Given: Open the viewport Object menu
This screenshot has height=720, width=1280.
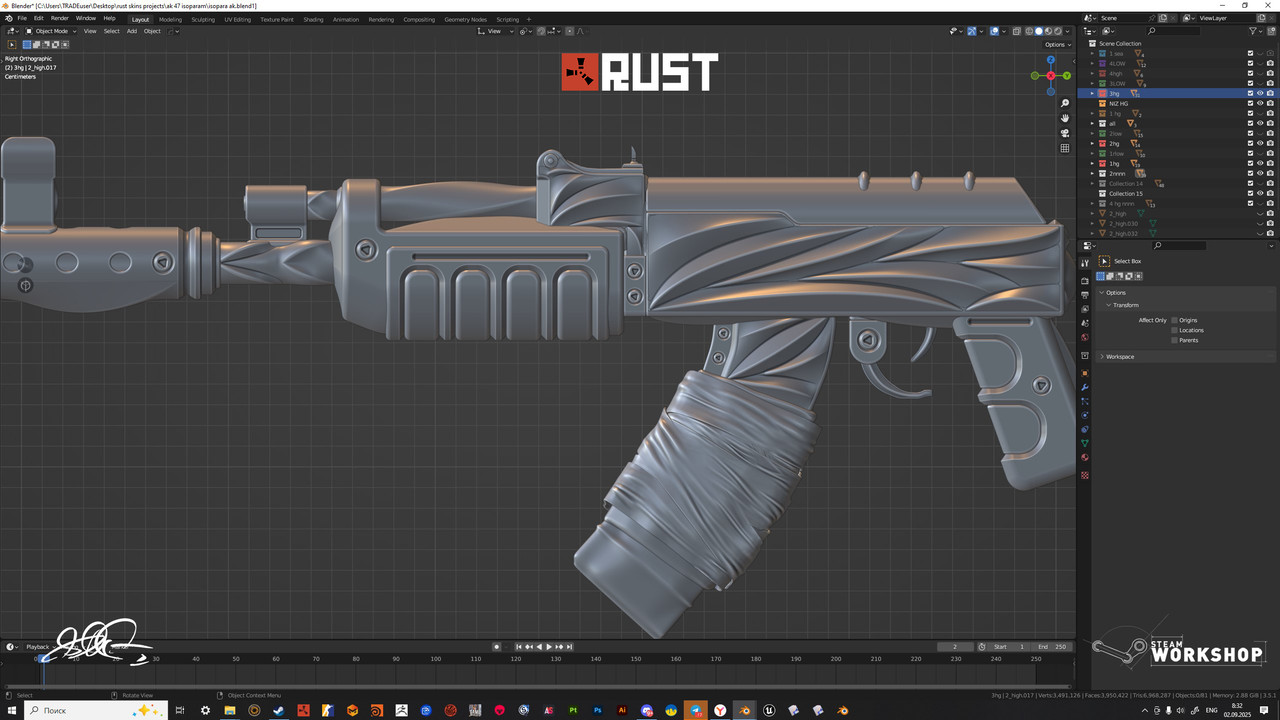Looking at the screenshot, I should click(152, 31).
